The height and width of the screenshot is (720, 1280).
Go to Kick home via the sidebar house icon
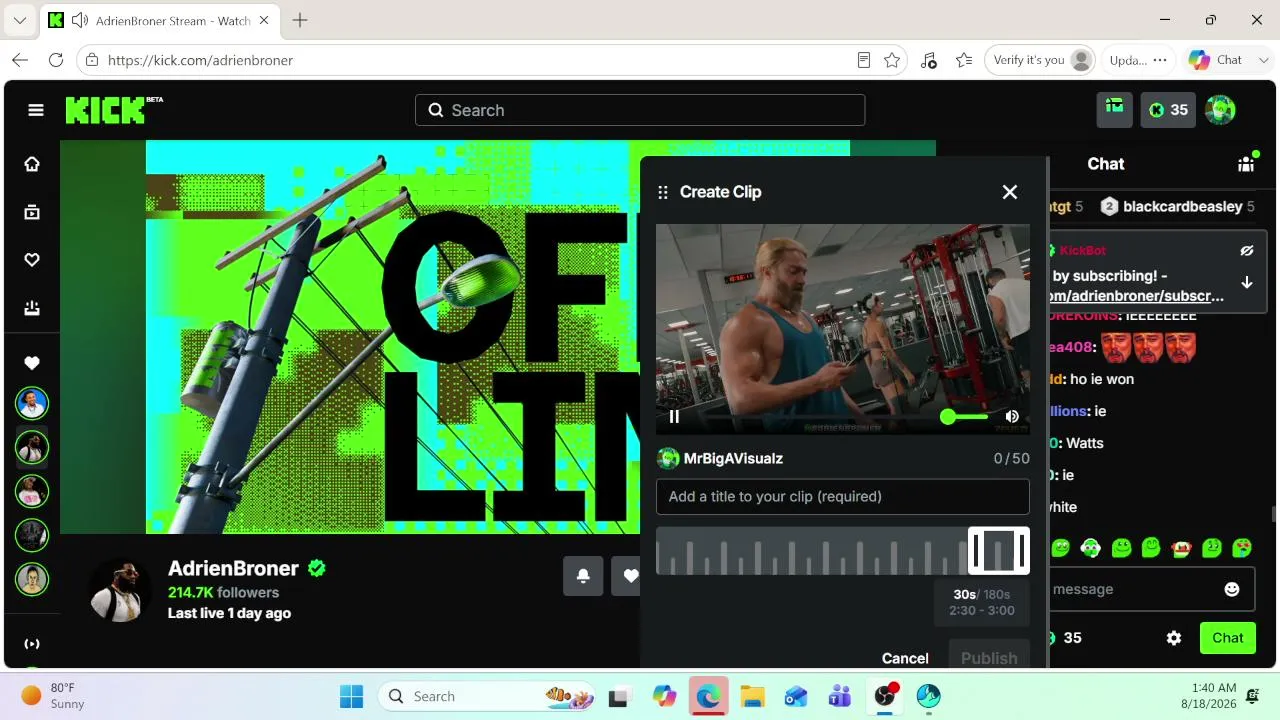pos(32,164)
